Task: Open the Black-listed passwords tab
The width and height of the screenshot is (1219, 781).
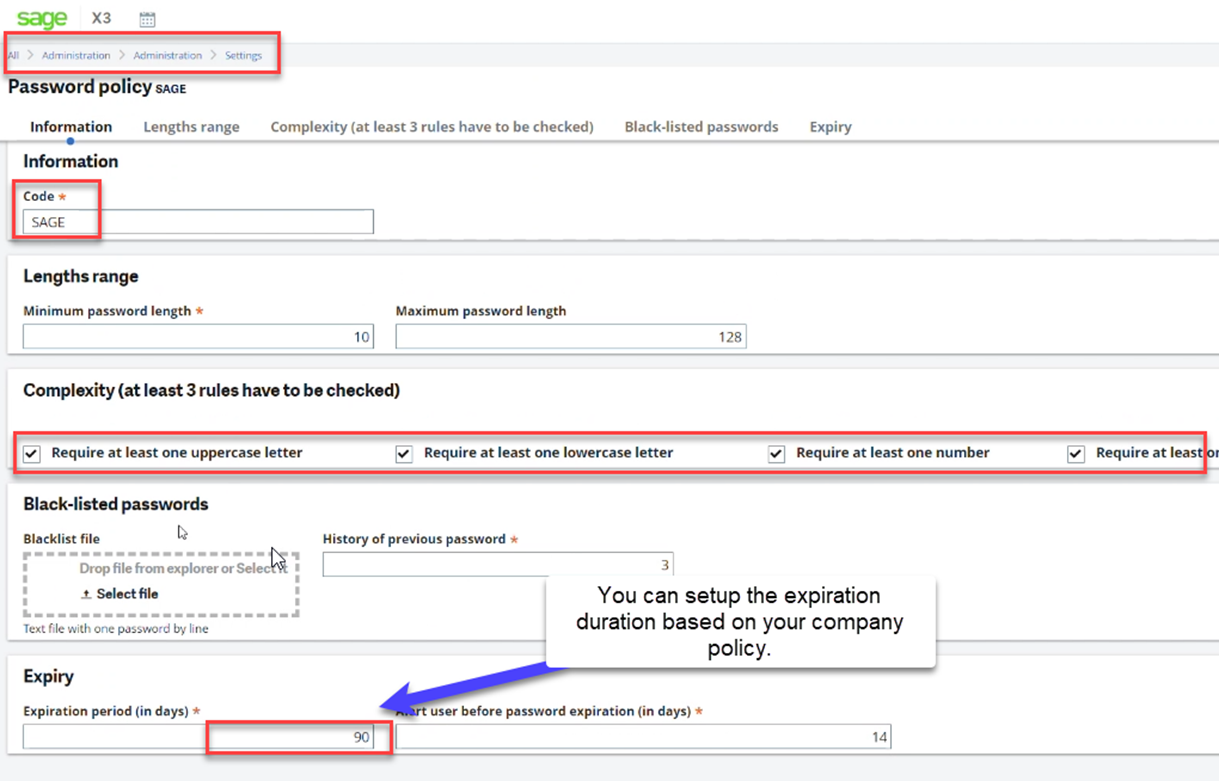Action: pyautogui.click(x=701, y=126)
